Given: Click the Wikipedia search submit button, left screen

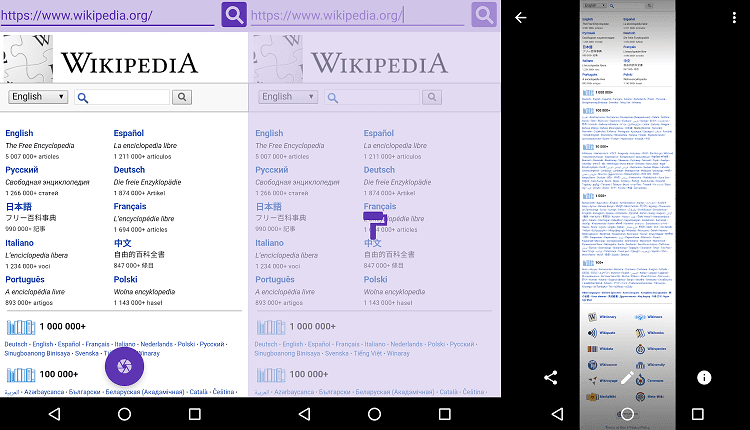Looking at the screenshot, I should pos(182,97).
